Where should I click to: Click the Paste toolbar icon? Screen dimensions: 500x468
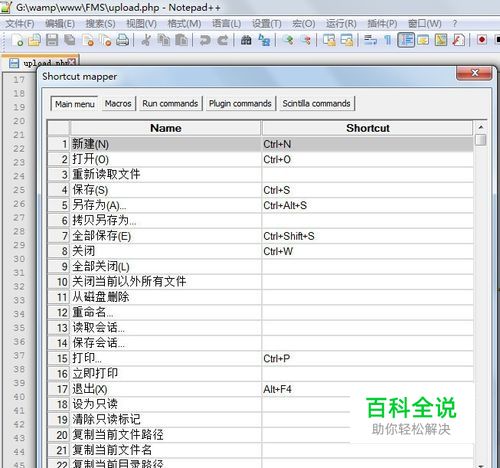[181, 40]
